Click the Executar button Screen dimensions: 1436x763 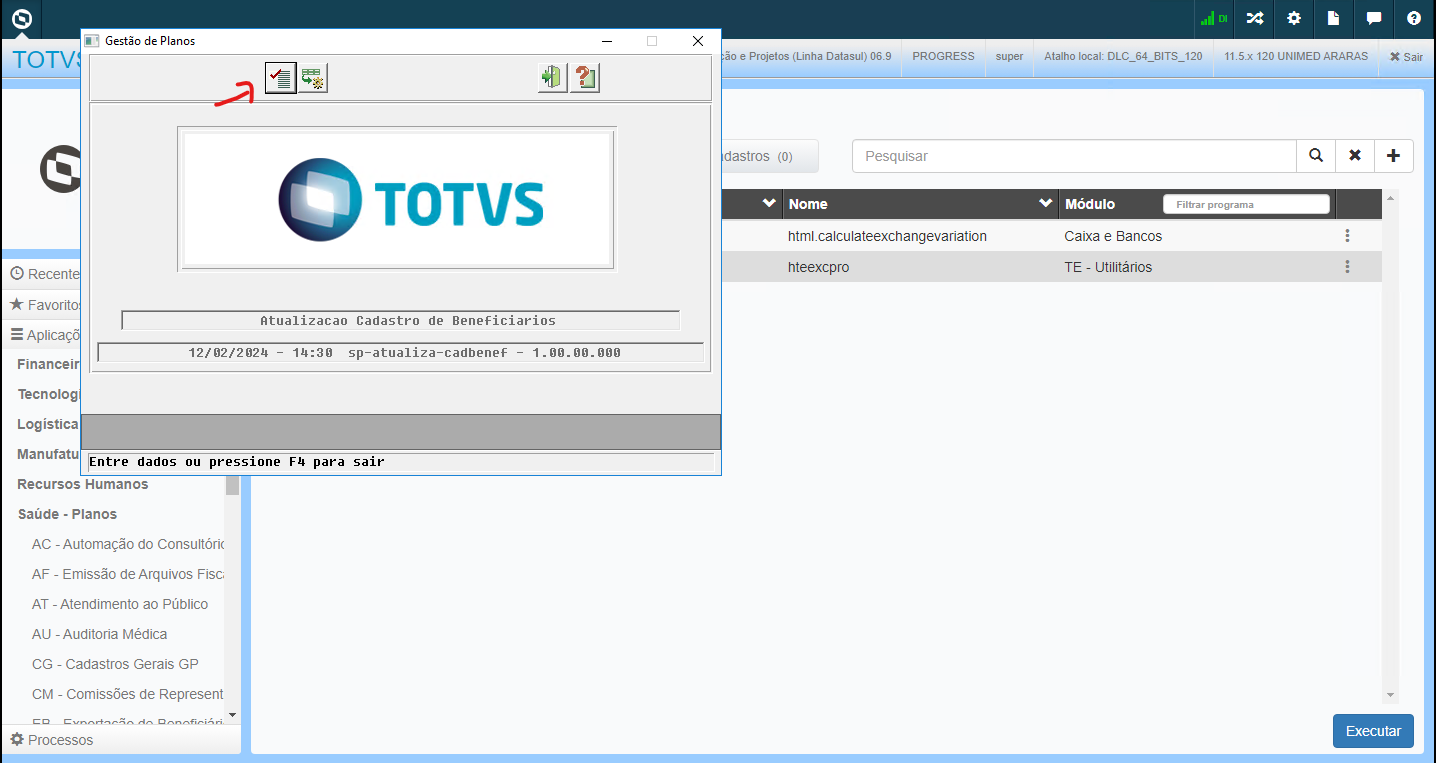1373,731
